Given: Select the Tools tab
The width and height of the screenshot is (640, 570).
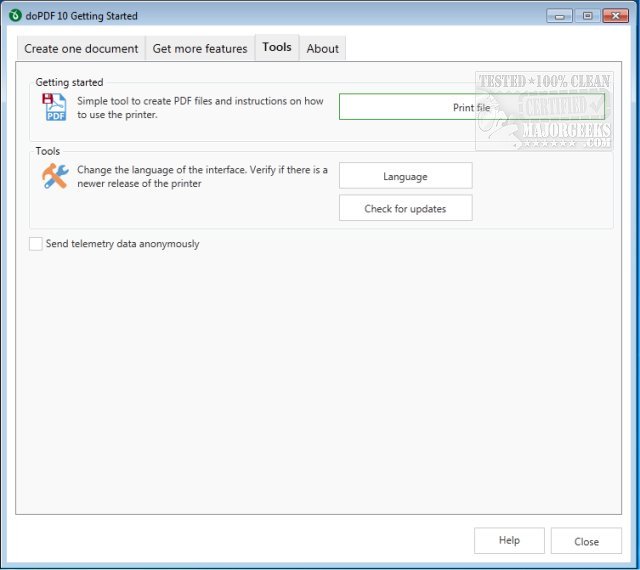Looking at the screenshot, I should tap(277, 47).
